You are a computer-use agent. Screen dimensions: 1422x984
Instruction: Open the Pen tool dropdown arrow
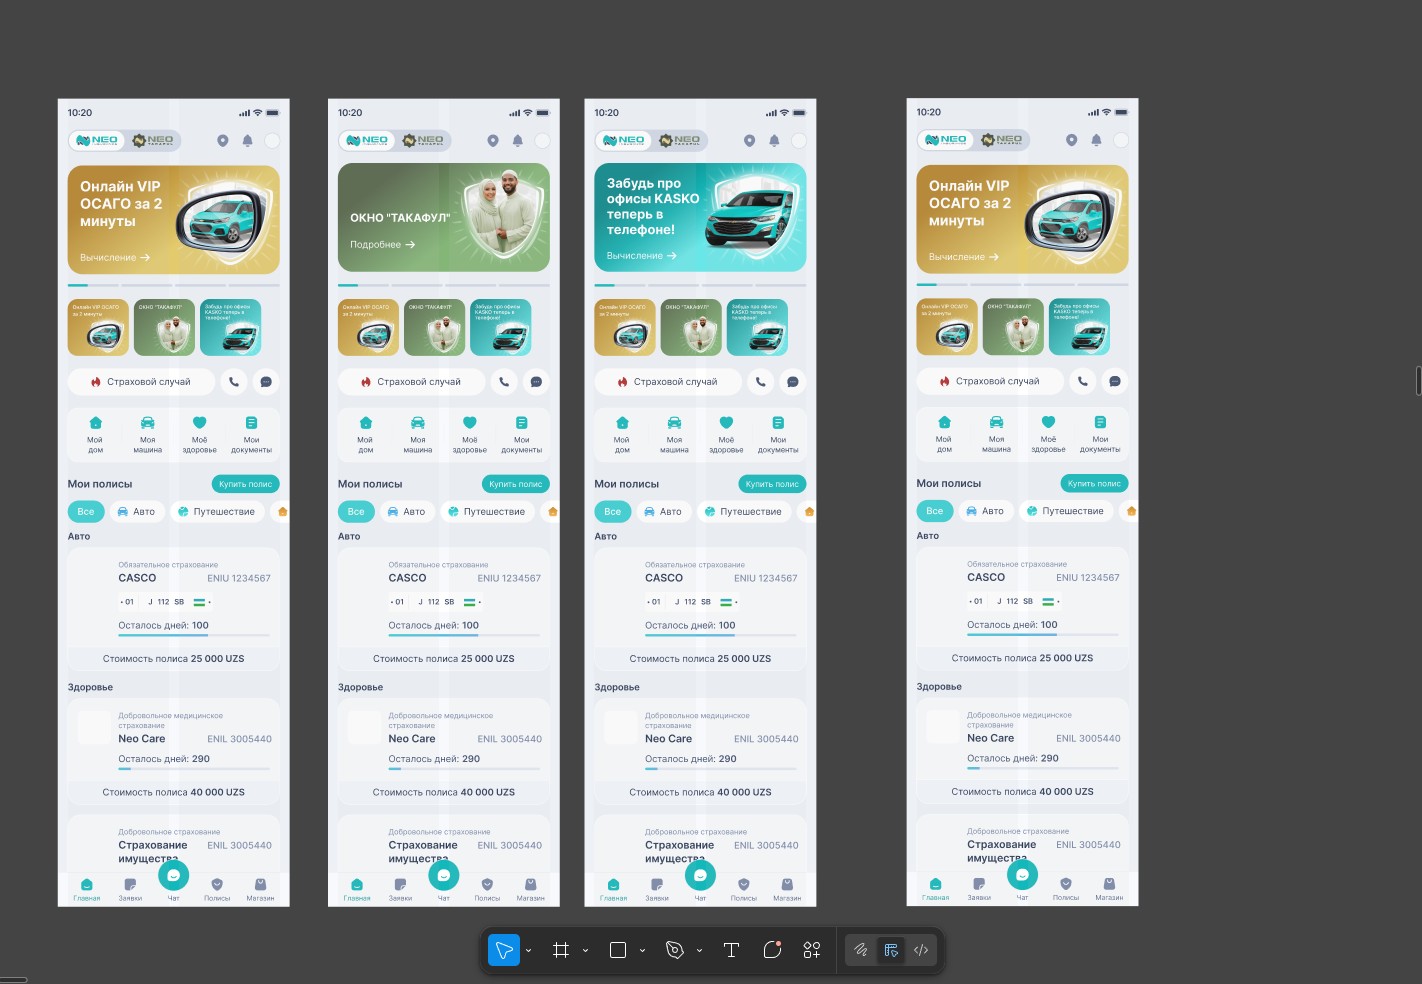coord(699,951)
